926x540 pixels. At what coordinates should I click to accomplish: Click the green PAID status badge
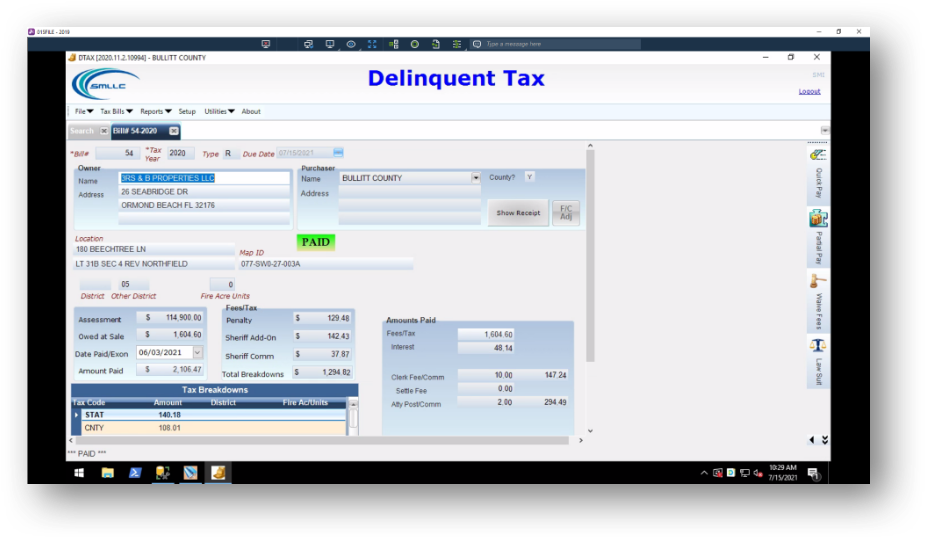(316, 242)
